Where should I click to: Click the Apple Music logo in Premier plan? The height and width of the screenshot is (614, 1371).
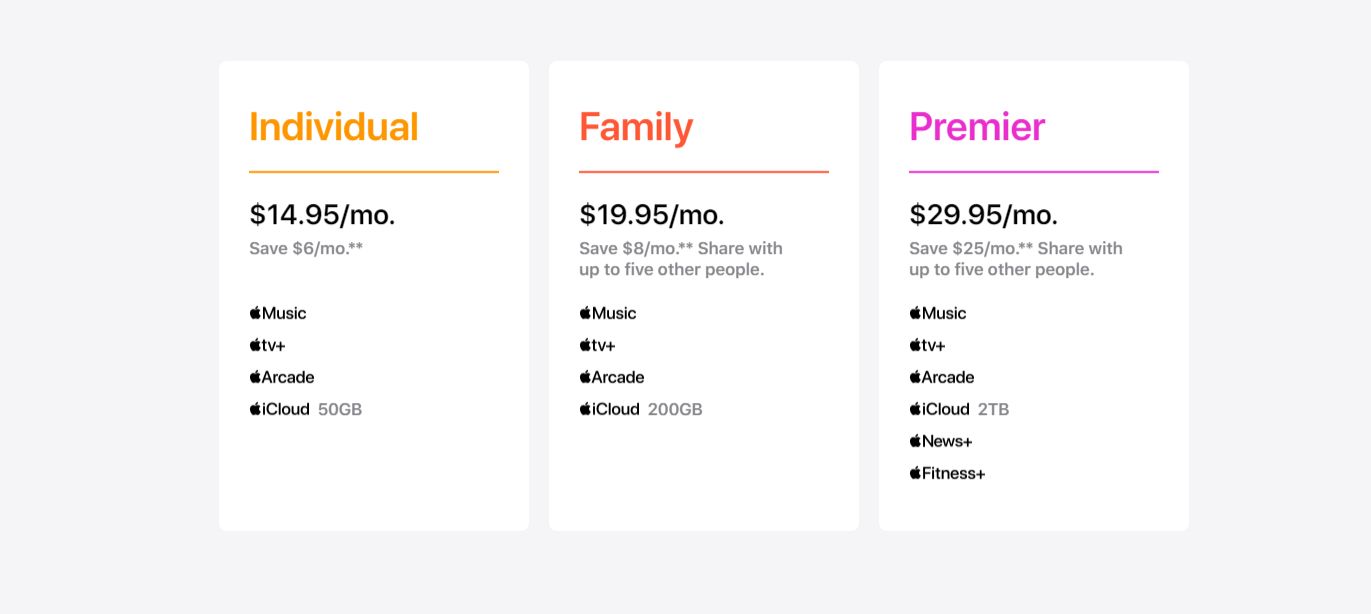click(938, 313)
